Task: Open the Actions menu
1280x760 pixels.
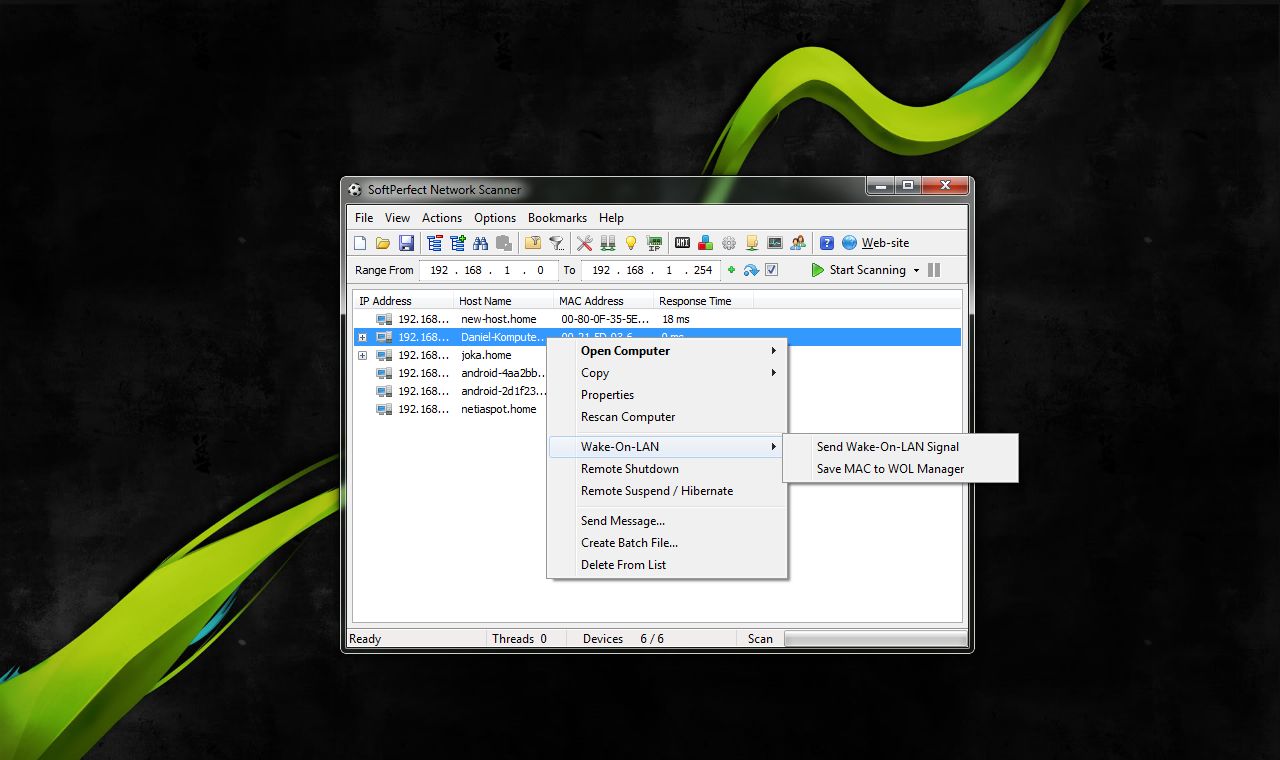Action: click(442, 218)
